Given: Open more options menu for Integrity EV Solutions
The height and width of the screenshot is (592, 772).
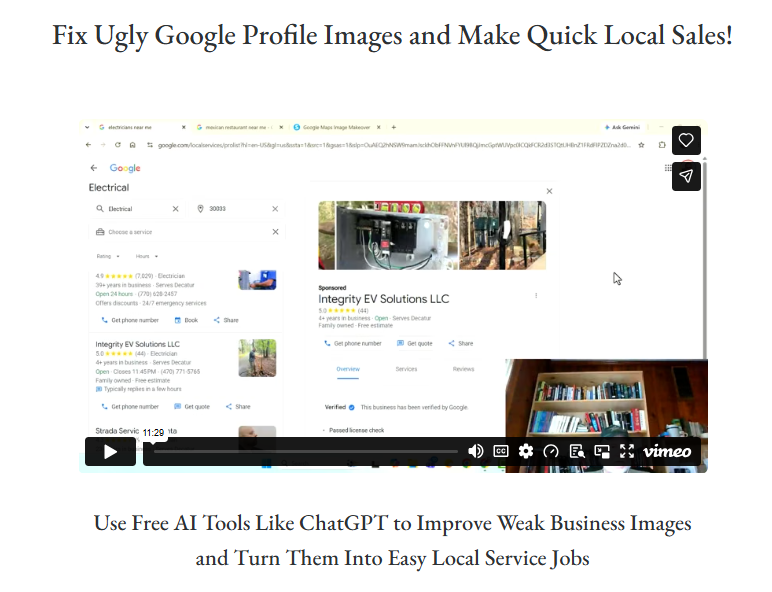Looking at the screenshot, I should click(536, 296).
